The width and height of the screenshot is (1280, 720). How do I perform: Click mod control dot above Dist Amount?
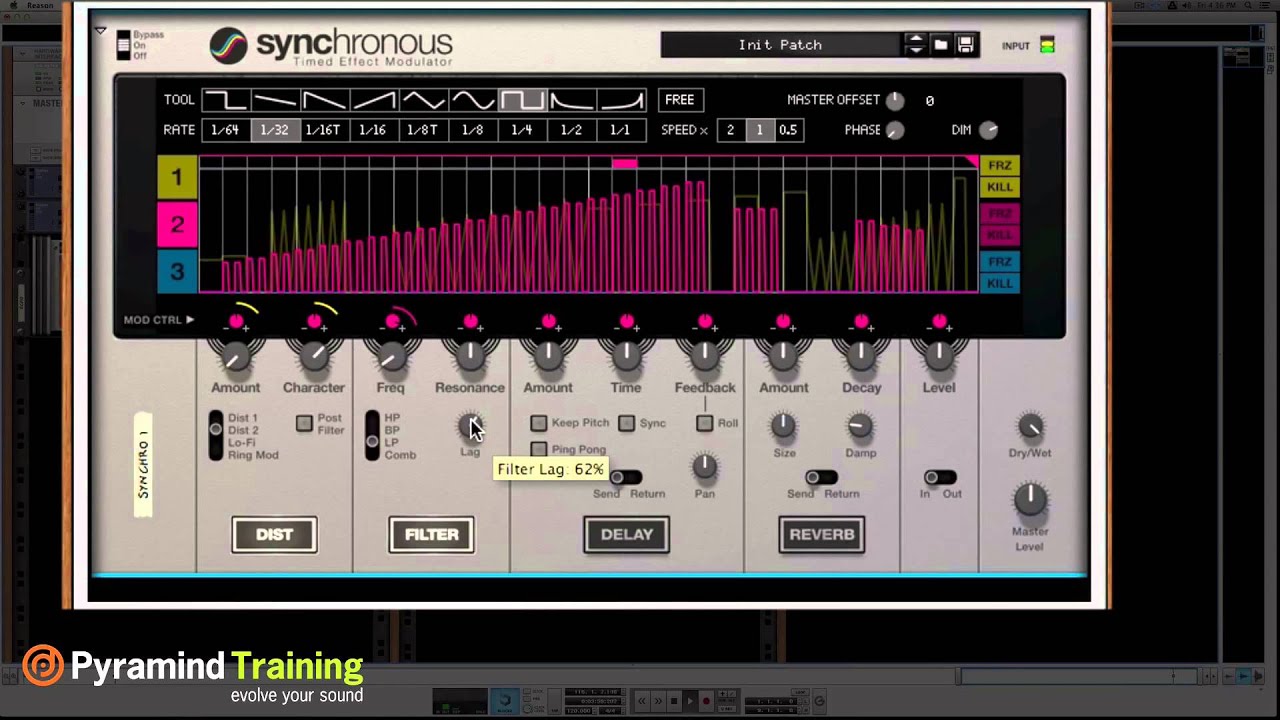coord(236,321)
